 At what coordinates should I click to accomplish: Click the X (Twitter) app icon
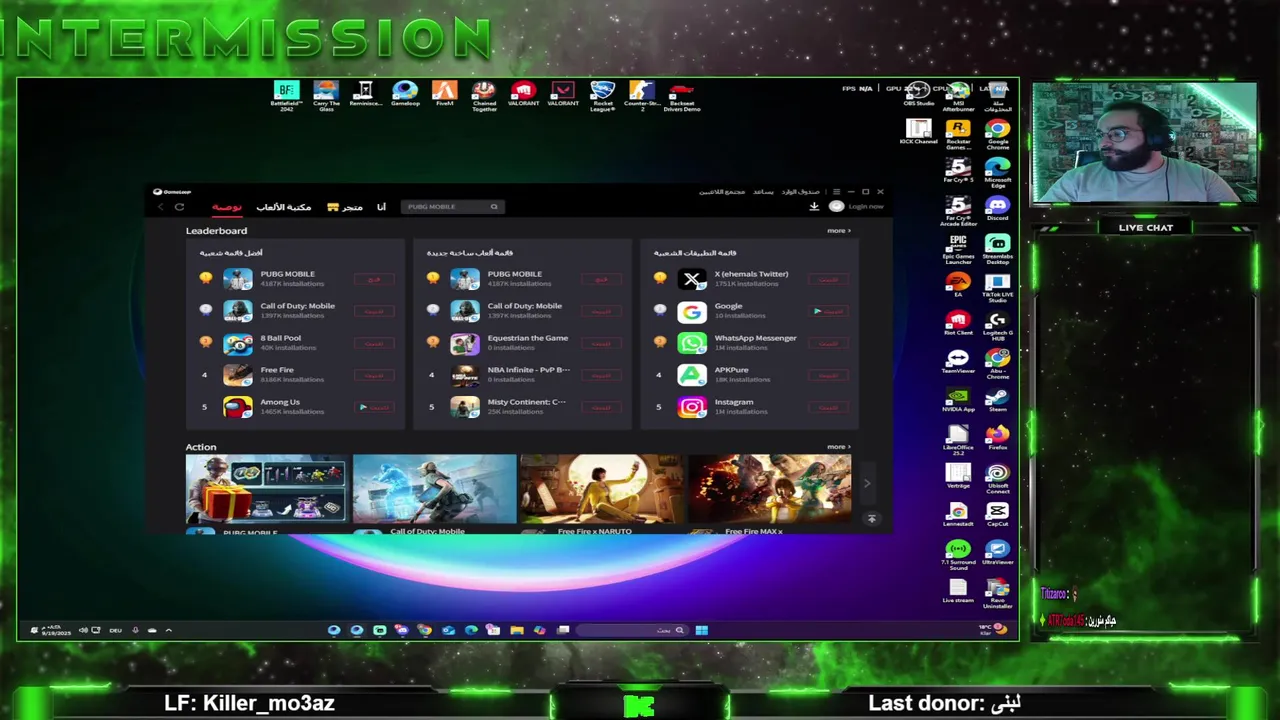pyautogui.click(x=691, y=279)
